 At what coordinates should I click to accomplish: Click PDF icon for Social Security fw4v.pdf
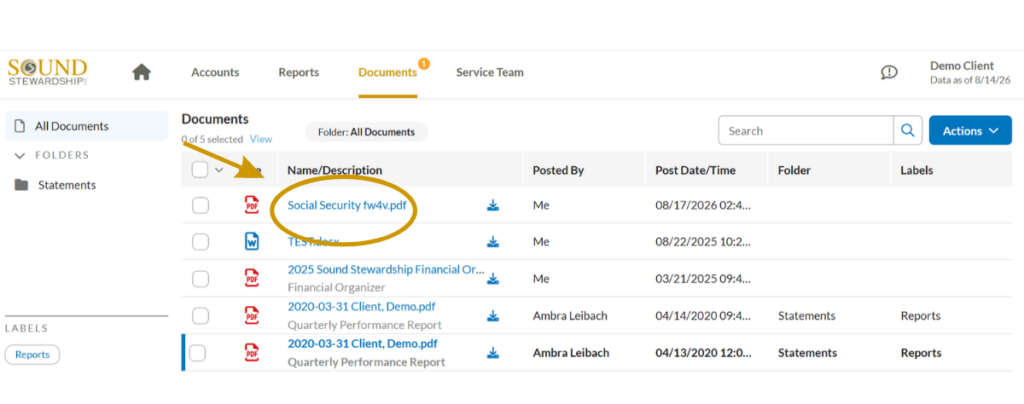pyautogui.click(x=251, y=205)
